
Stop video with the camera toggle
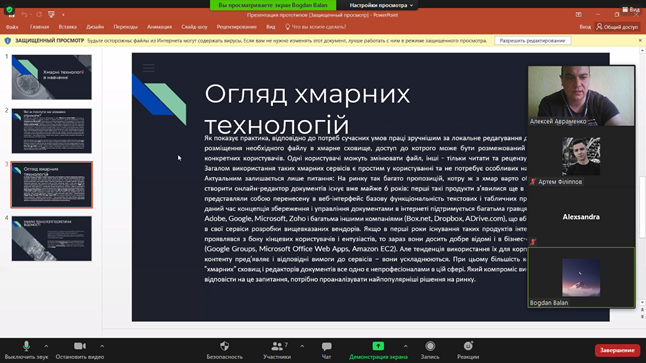point(80,346)
